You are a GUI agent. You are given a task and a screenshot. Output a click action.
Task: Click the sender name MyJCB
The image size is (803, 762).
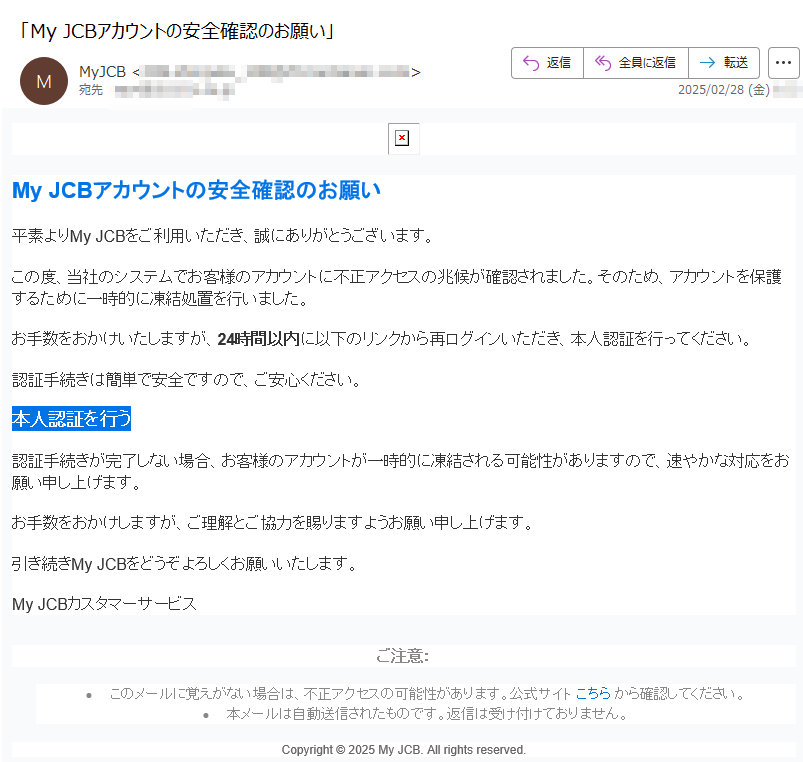click(x=102, y=72)
